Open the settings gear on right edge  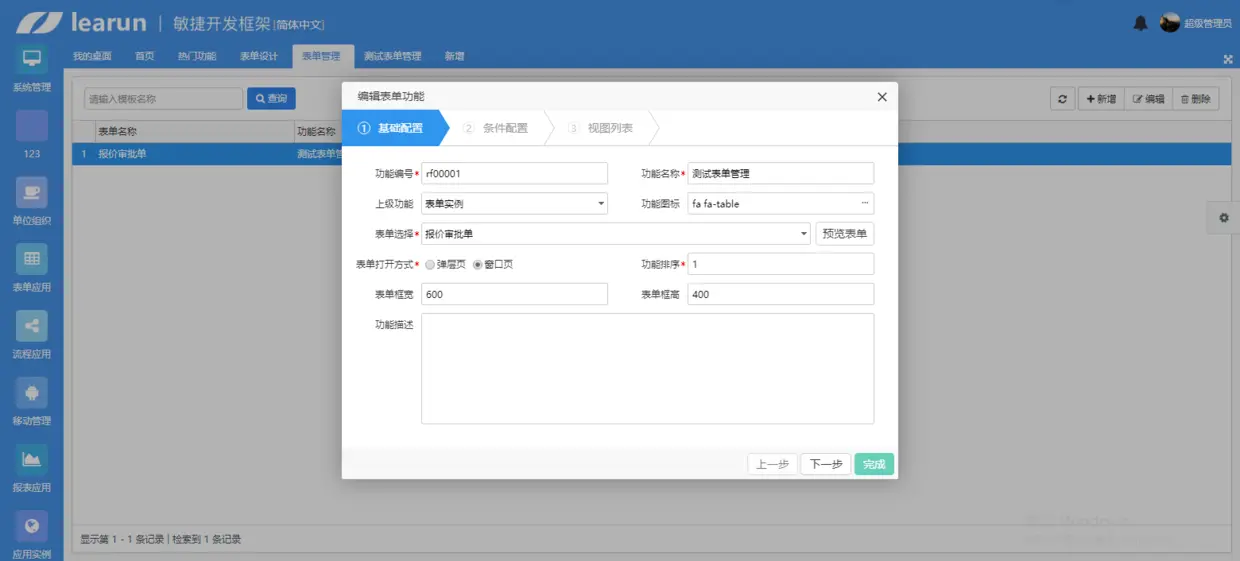pos(1224,217)
